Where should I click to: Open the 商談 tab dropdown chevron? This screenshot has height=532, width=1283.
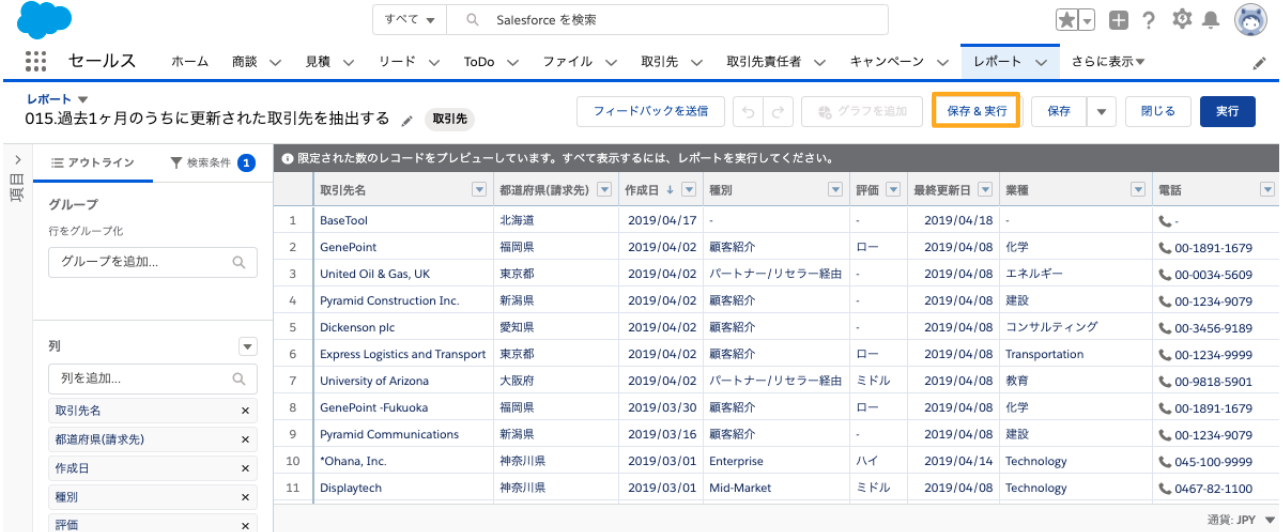[275, 62]
